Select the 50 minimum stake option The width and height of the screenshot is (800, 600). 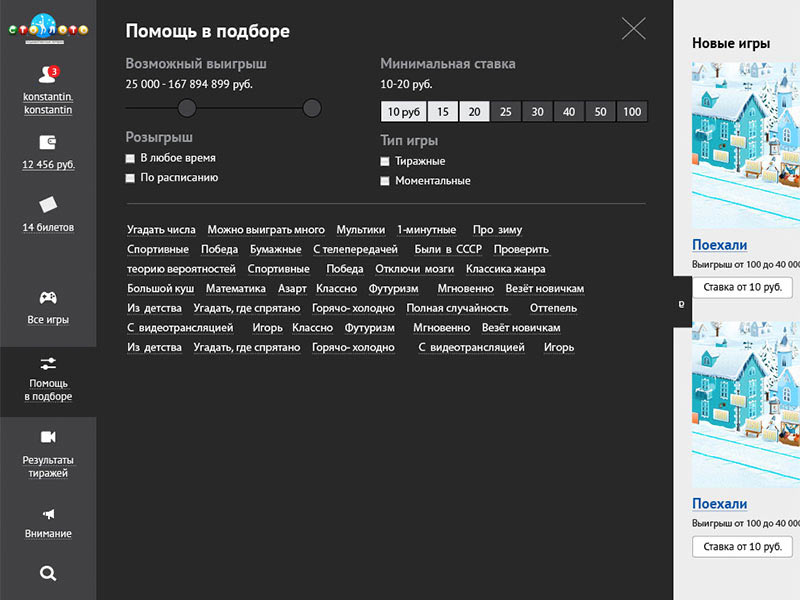(x=600, y=112)
